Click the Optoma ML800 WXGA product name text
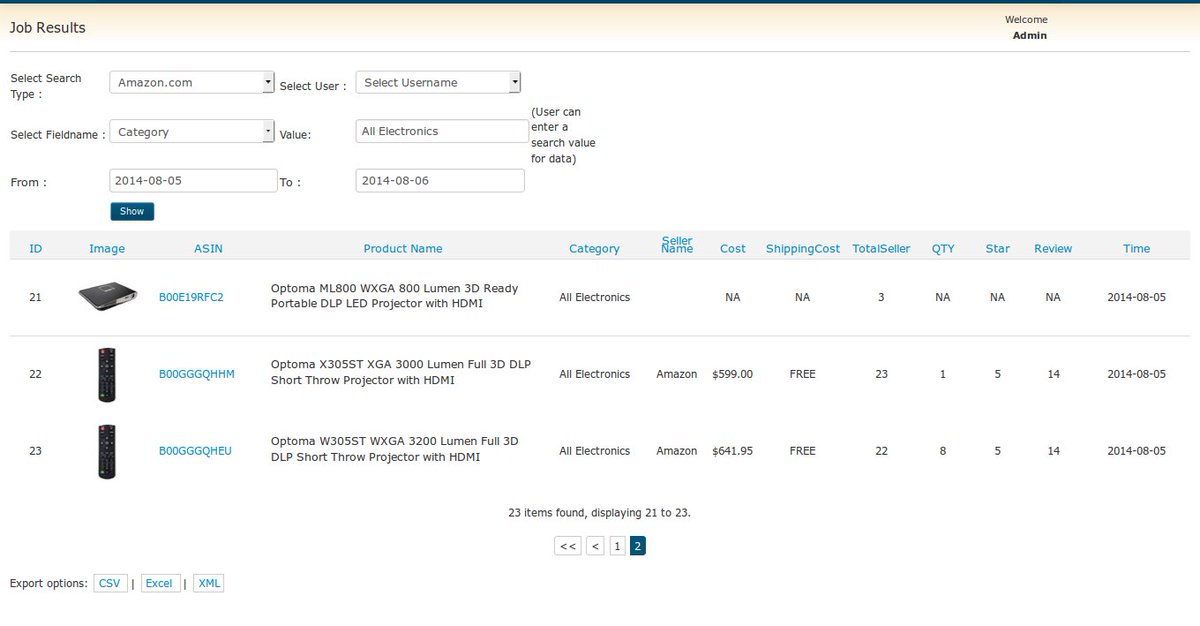 [395, 296]
